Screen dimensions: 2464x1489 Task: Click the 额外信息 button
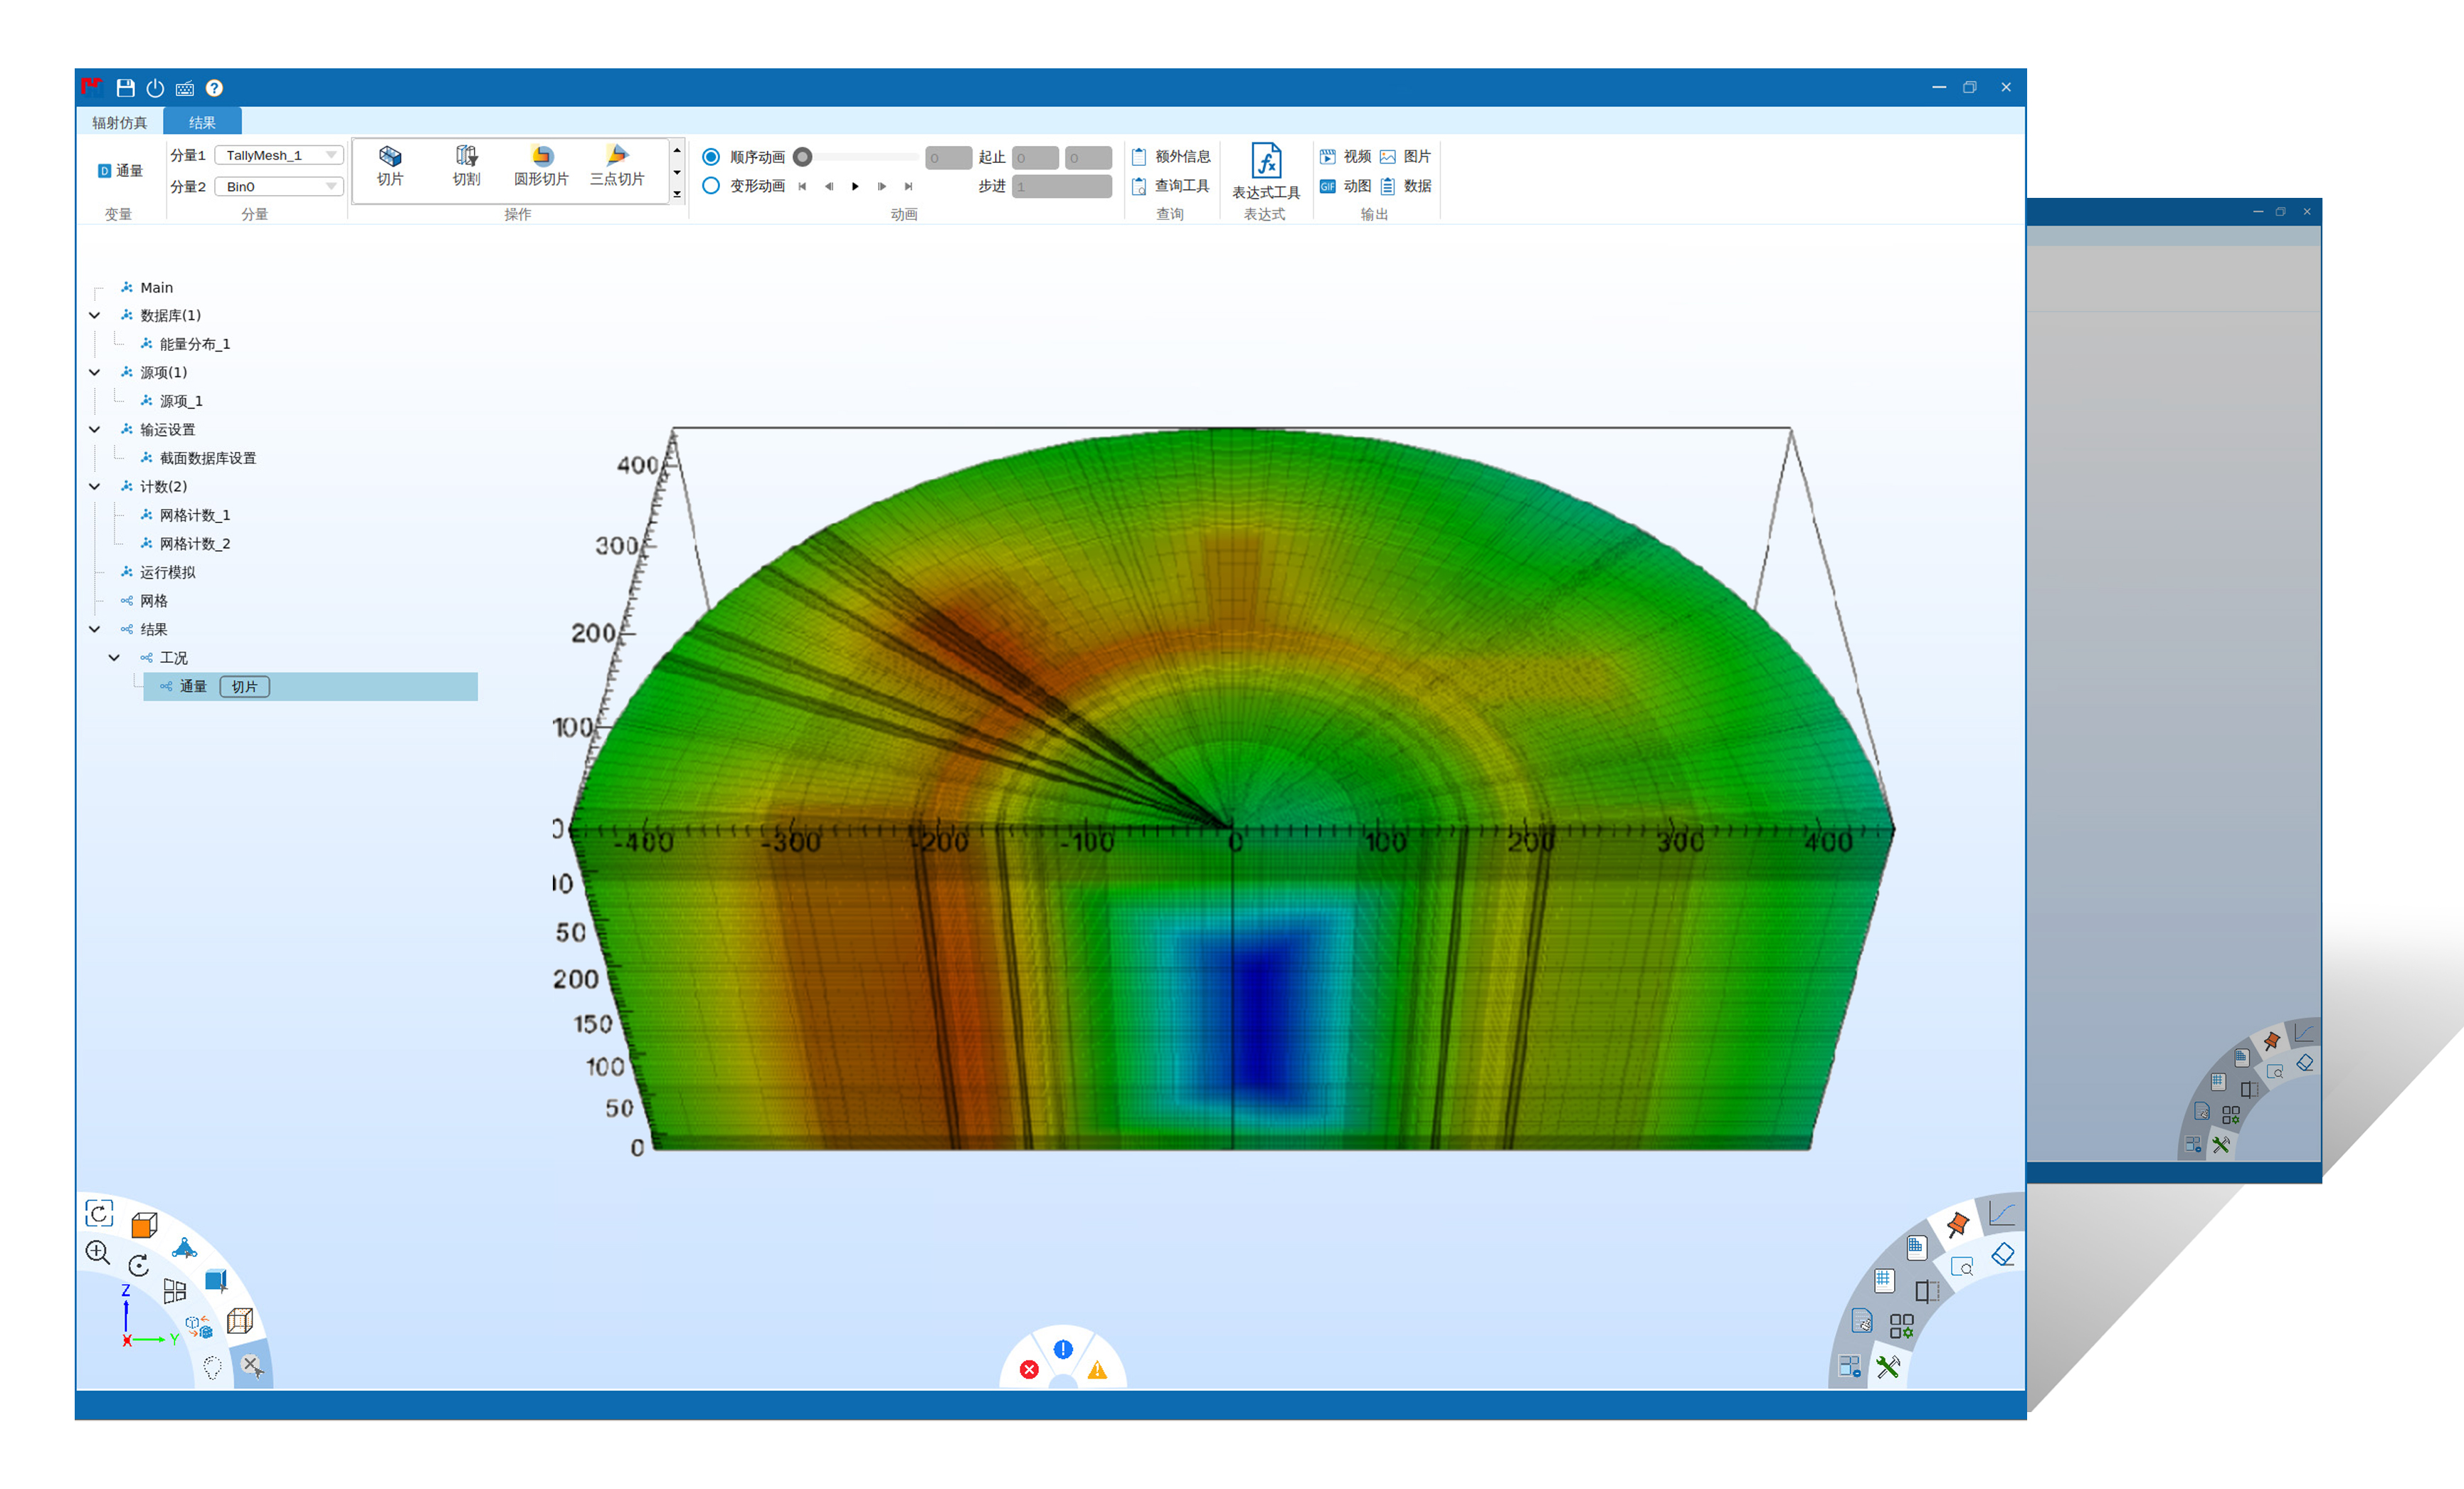[1170, 157]
